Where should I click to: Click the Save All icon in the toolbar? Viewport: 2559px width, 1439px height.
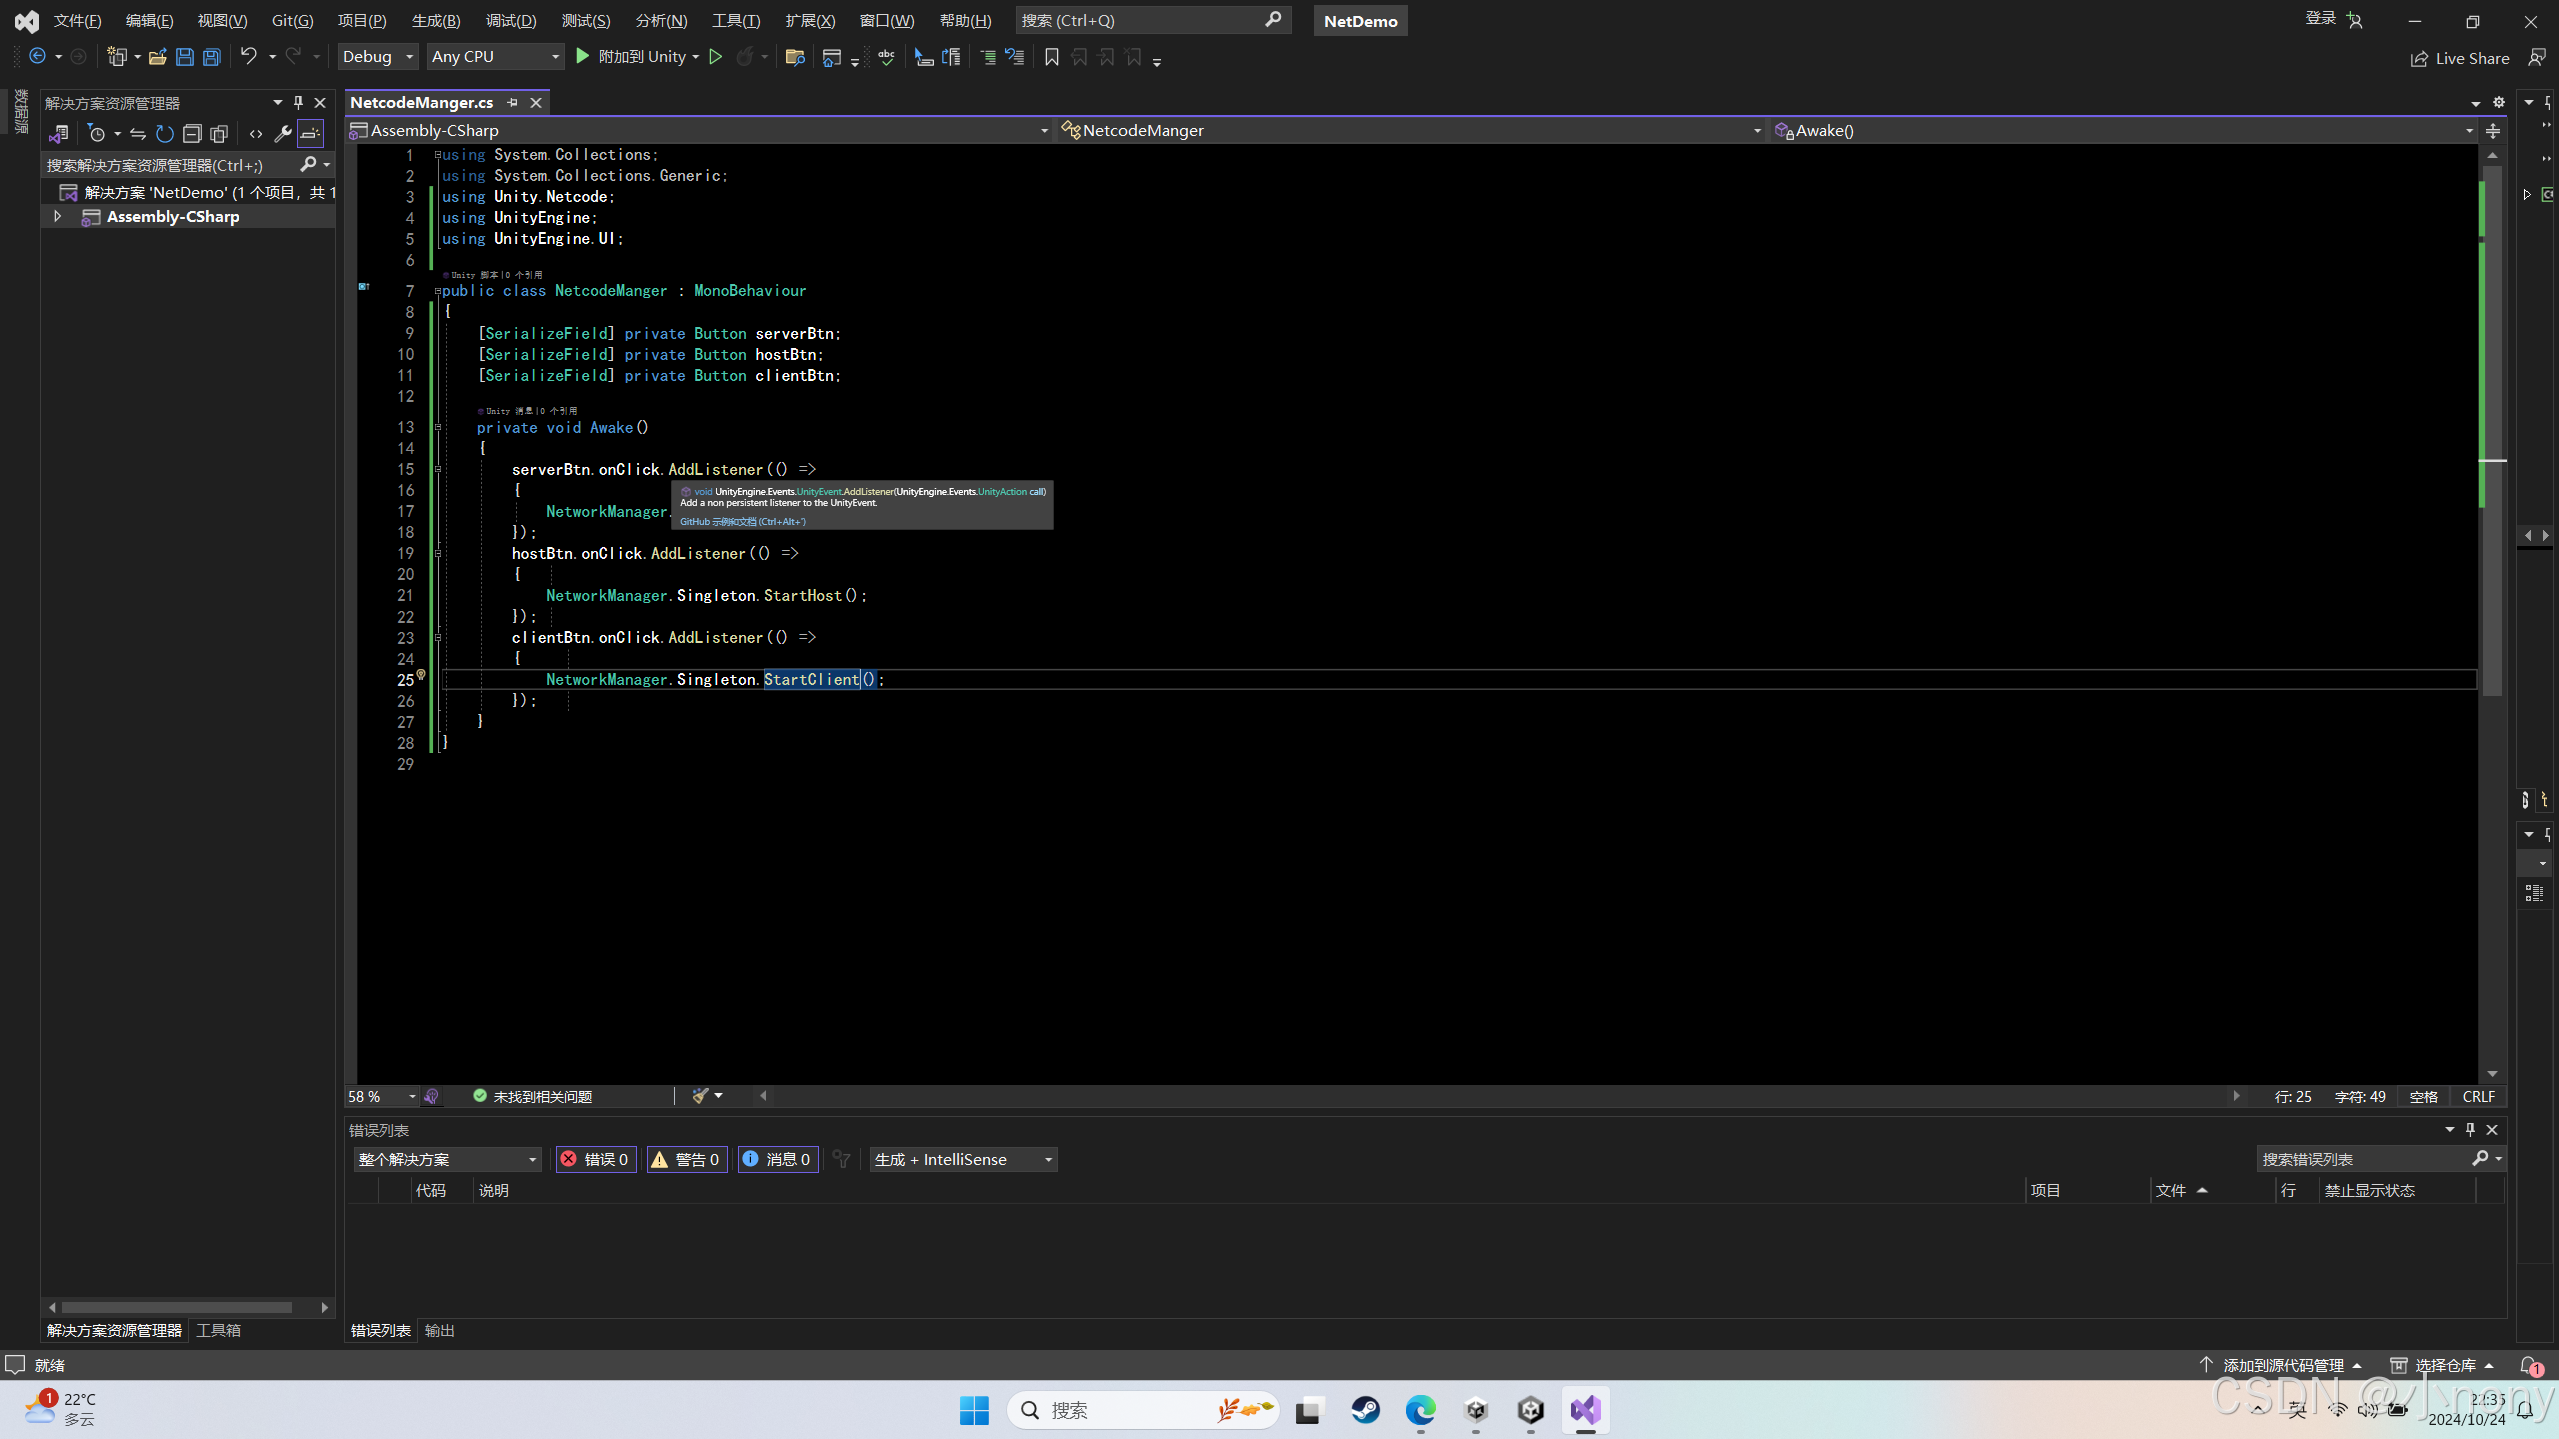pos(211,56)
